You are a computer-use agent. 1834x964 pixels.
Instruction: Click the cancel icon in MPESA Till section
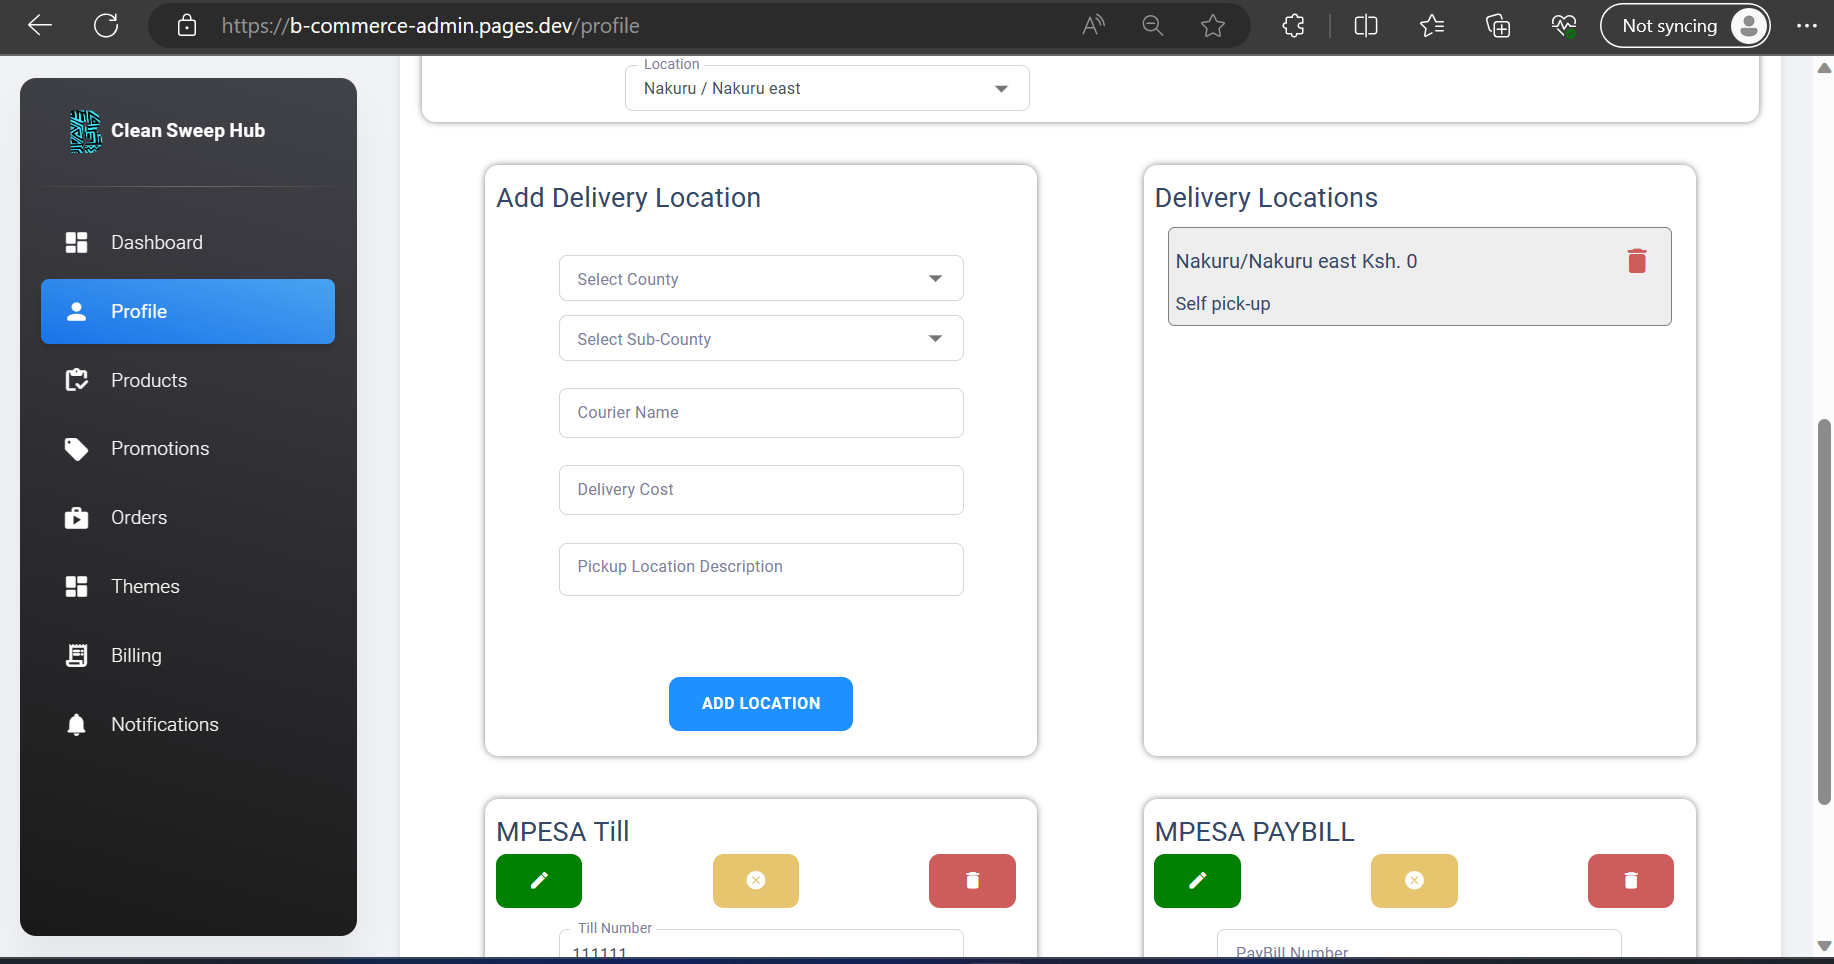coord(755,881)
